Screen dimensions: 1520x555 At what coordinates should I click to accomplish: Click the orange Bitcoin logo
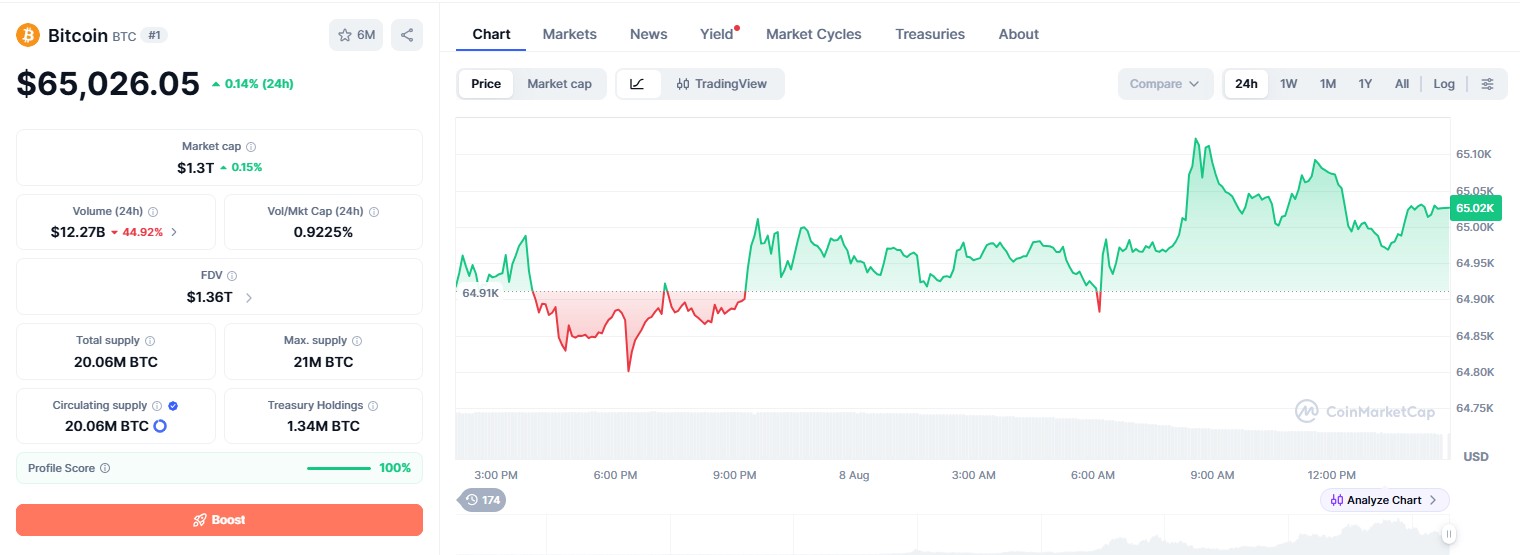point(28,35)
